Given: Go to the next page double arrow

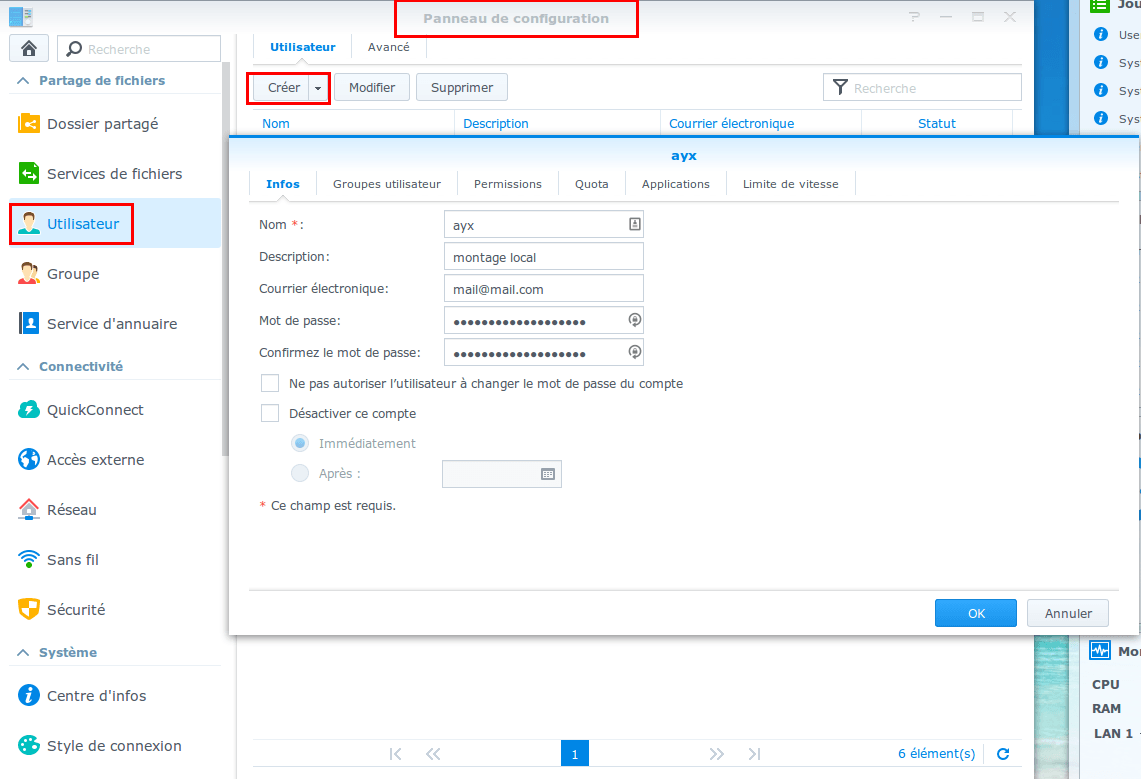Looking at the screenshot, I should tap(717, 754).
